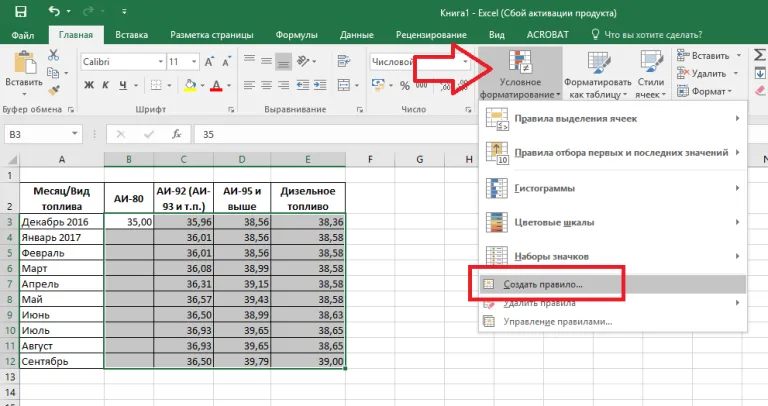This screenshot has height=406, width=768.
Task: Open Форматировать как таблицу dropdown
Action: pyautogui.click(x=598, y=73)
